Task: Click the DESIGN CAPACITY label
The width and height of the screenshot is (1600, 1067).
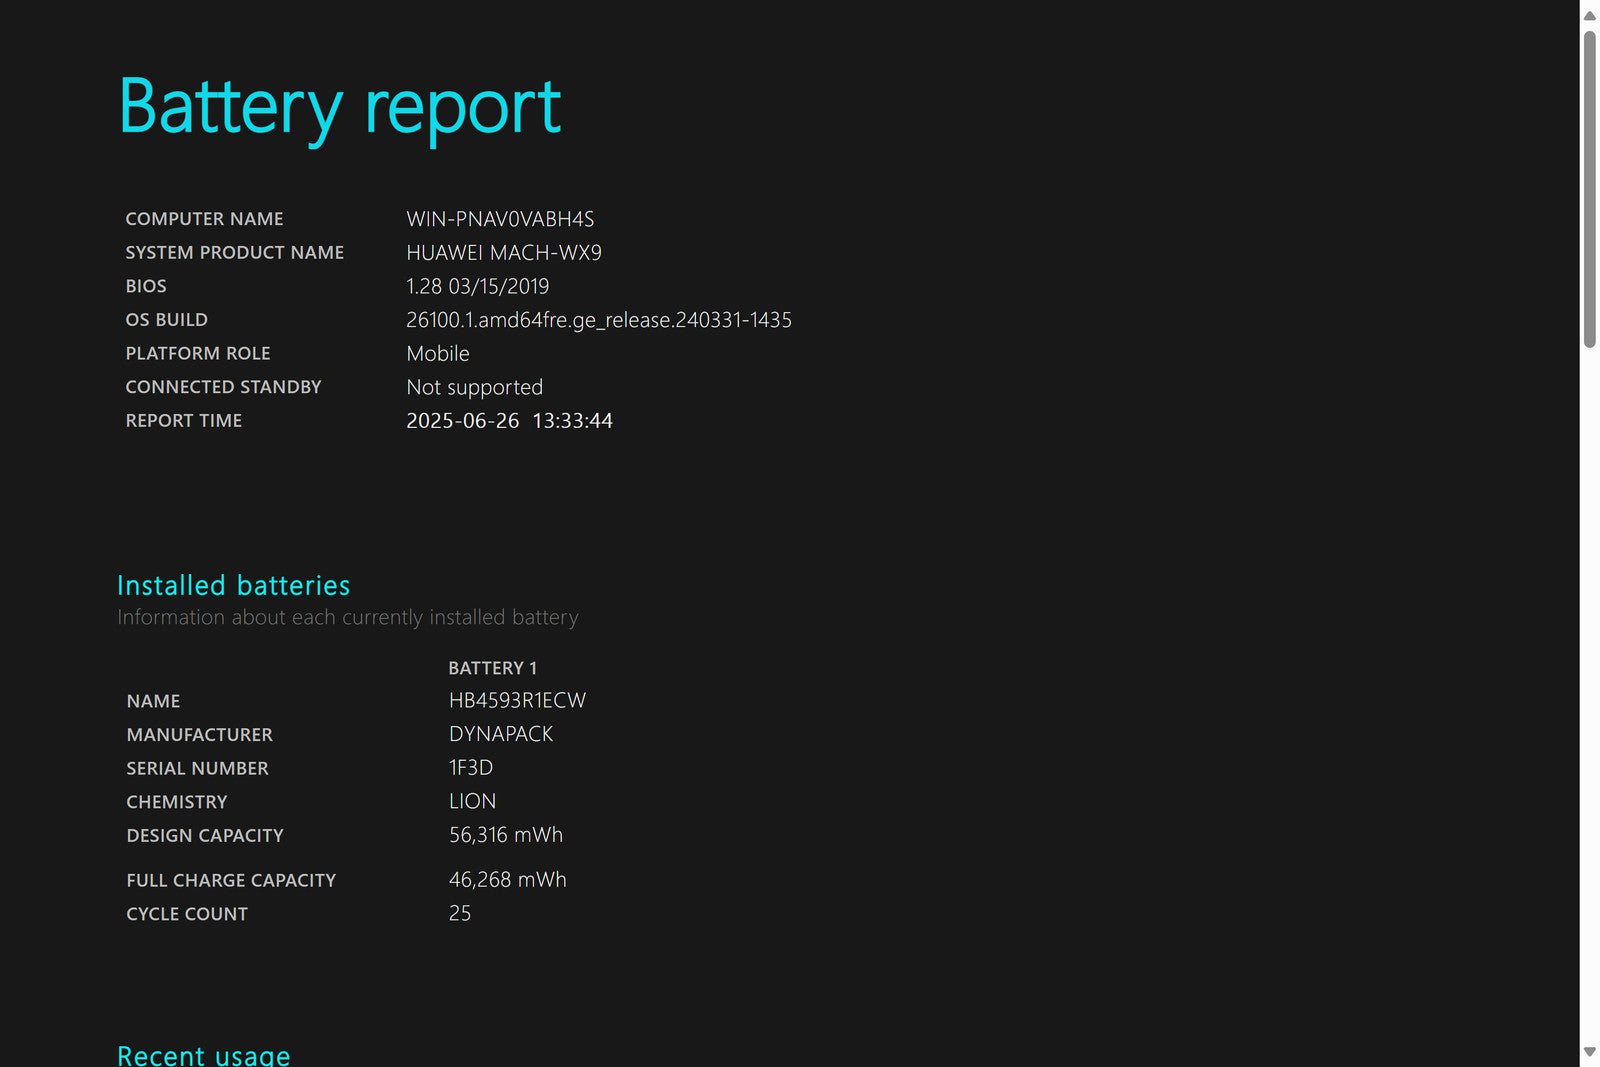Action: coord(205,836)
